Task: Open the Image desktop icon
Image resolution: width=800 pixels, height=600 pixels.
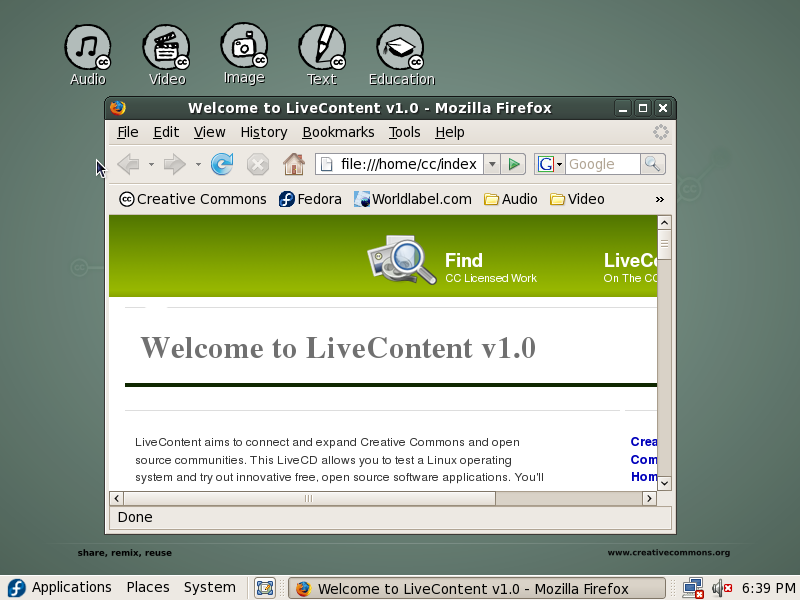Action: pyautogui.click(x=244, y=54)
